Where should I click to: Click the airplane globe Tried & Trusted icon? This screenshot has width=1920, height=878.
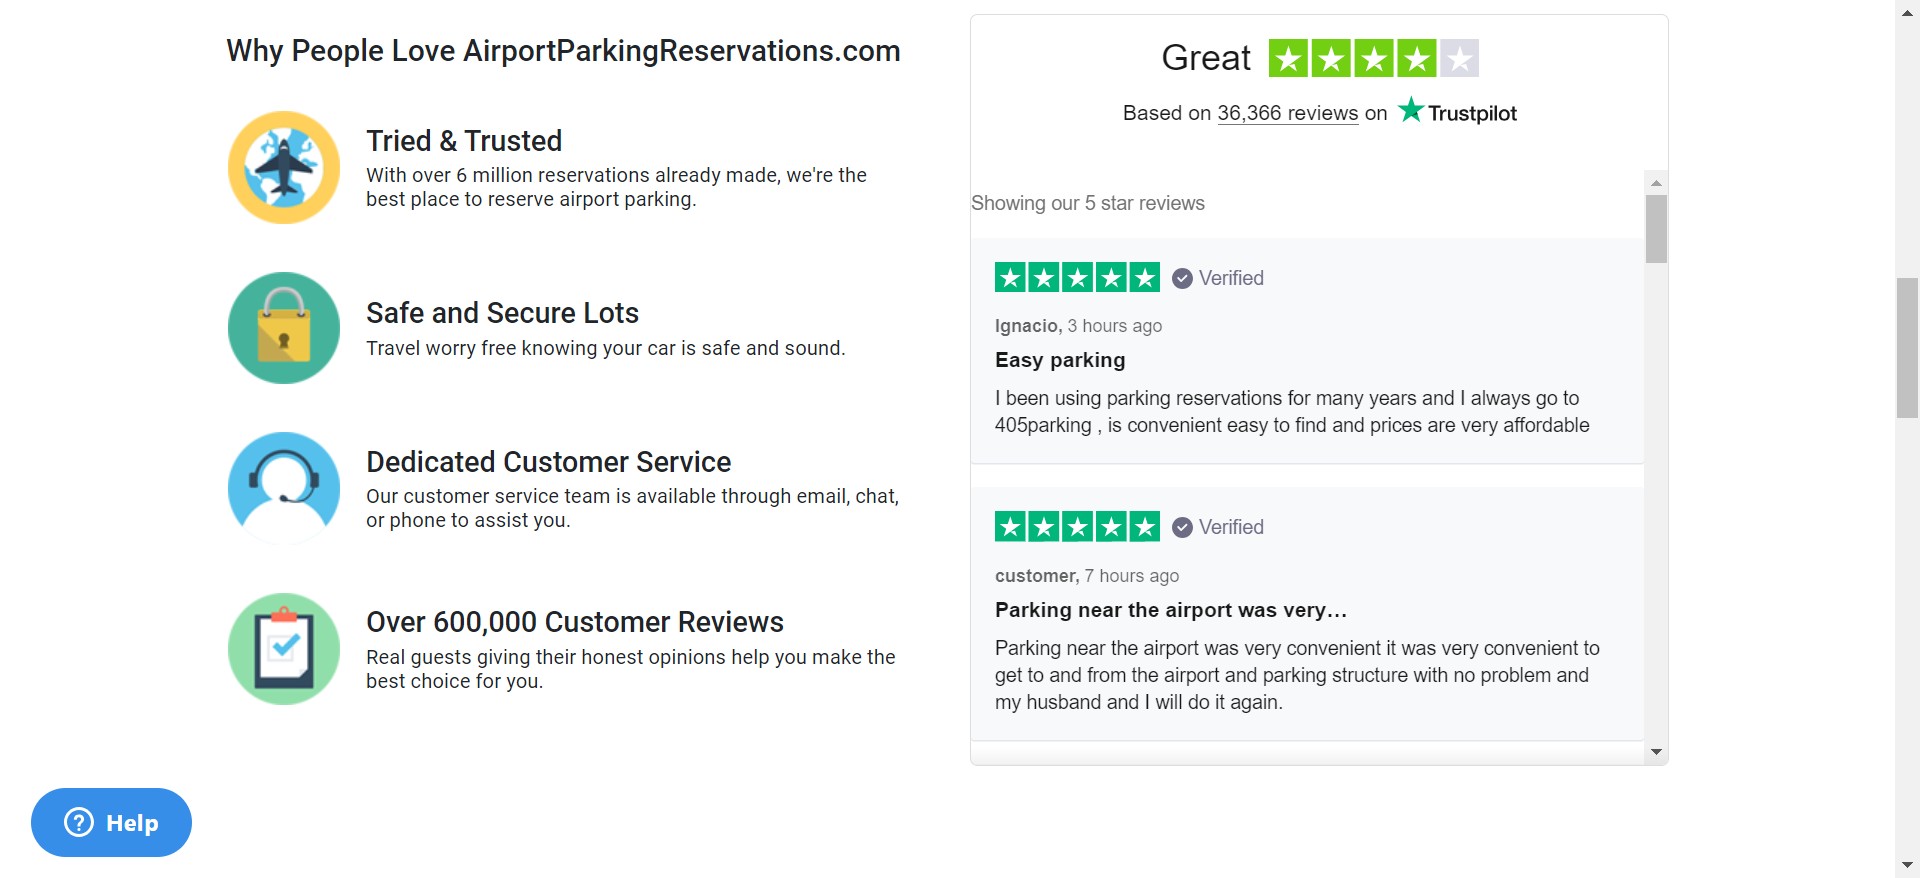284,167
